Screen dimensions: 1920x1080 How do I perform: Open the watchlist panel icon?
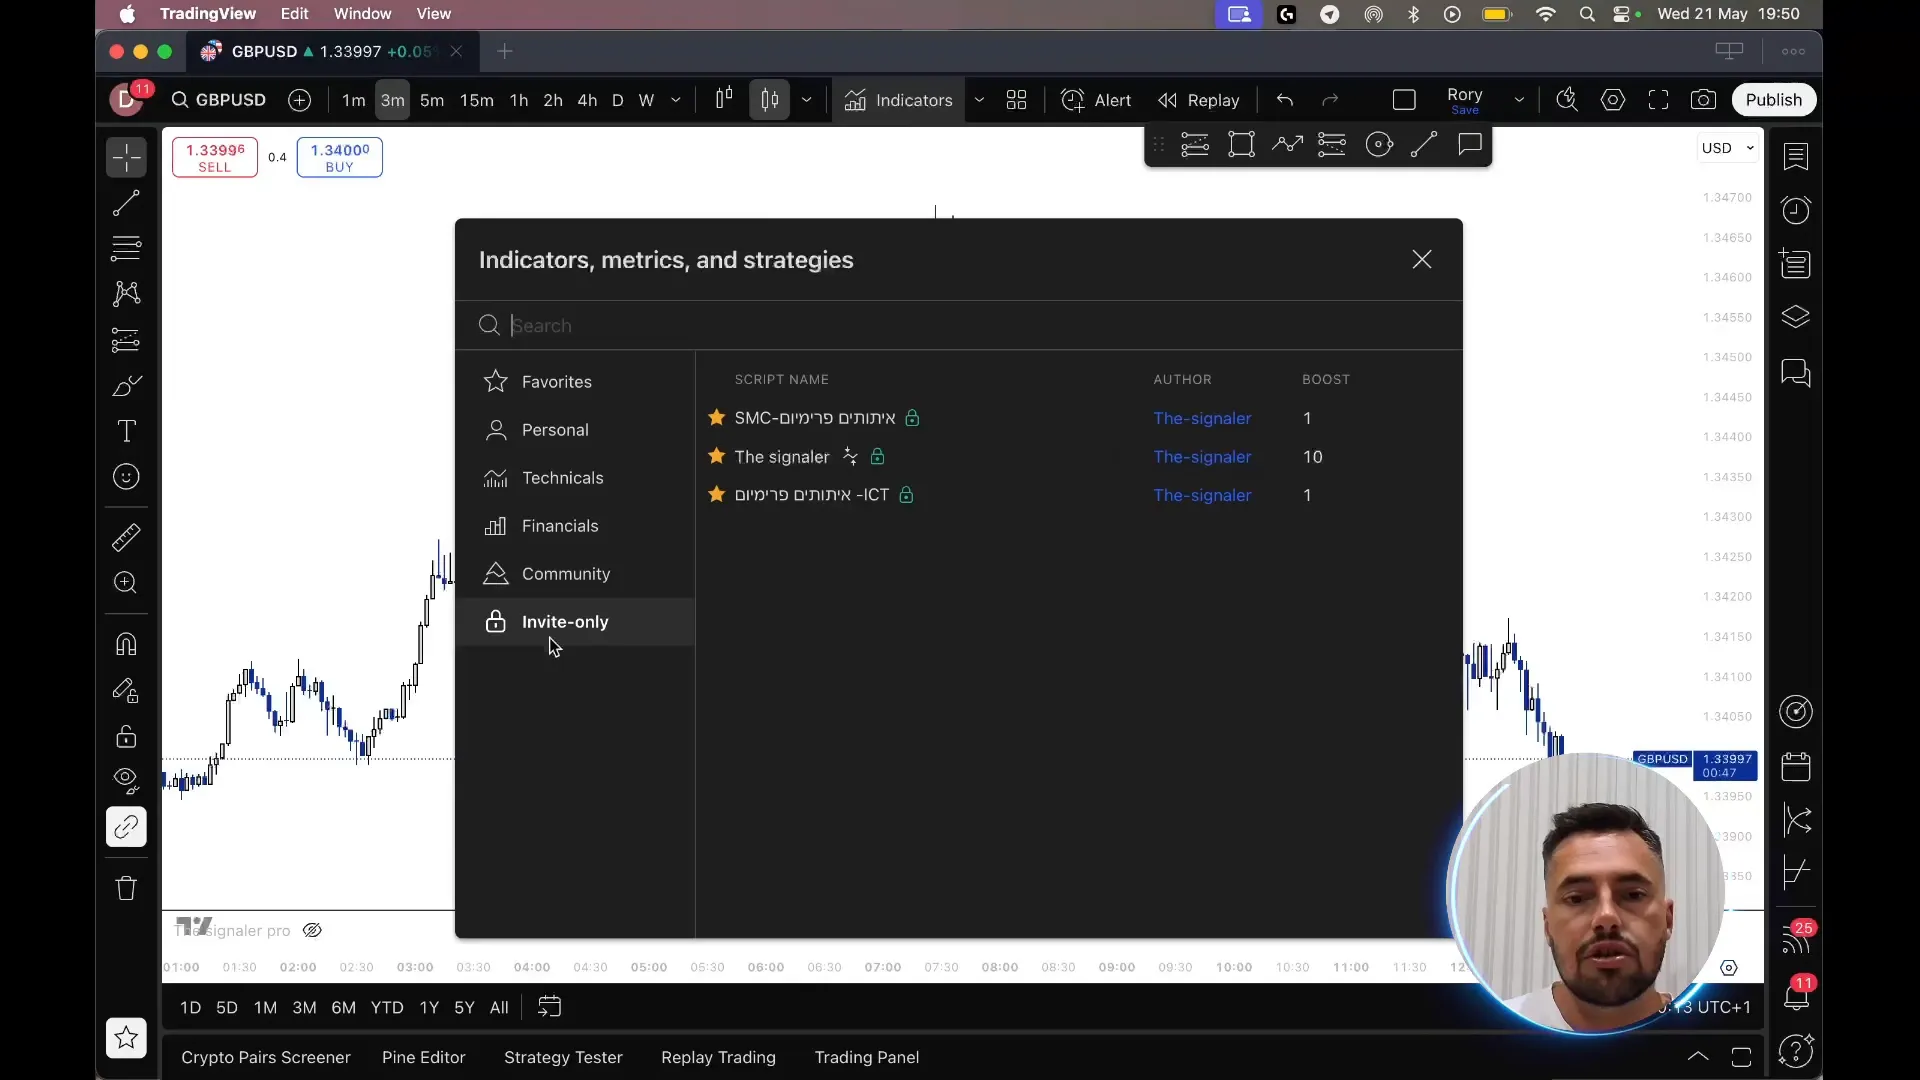(1796, 156)
